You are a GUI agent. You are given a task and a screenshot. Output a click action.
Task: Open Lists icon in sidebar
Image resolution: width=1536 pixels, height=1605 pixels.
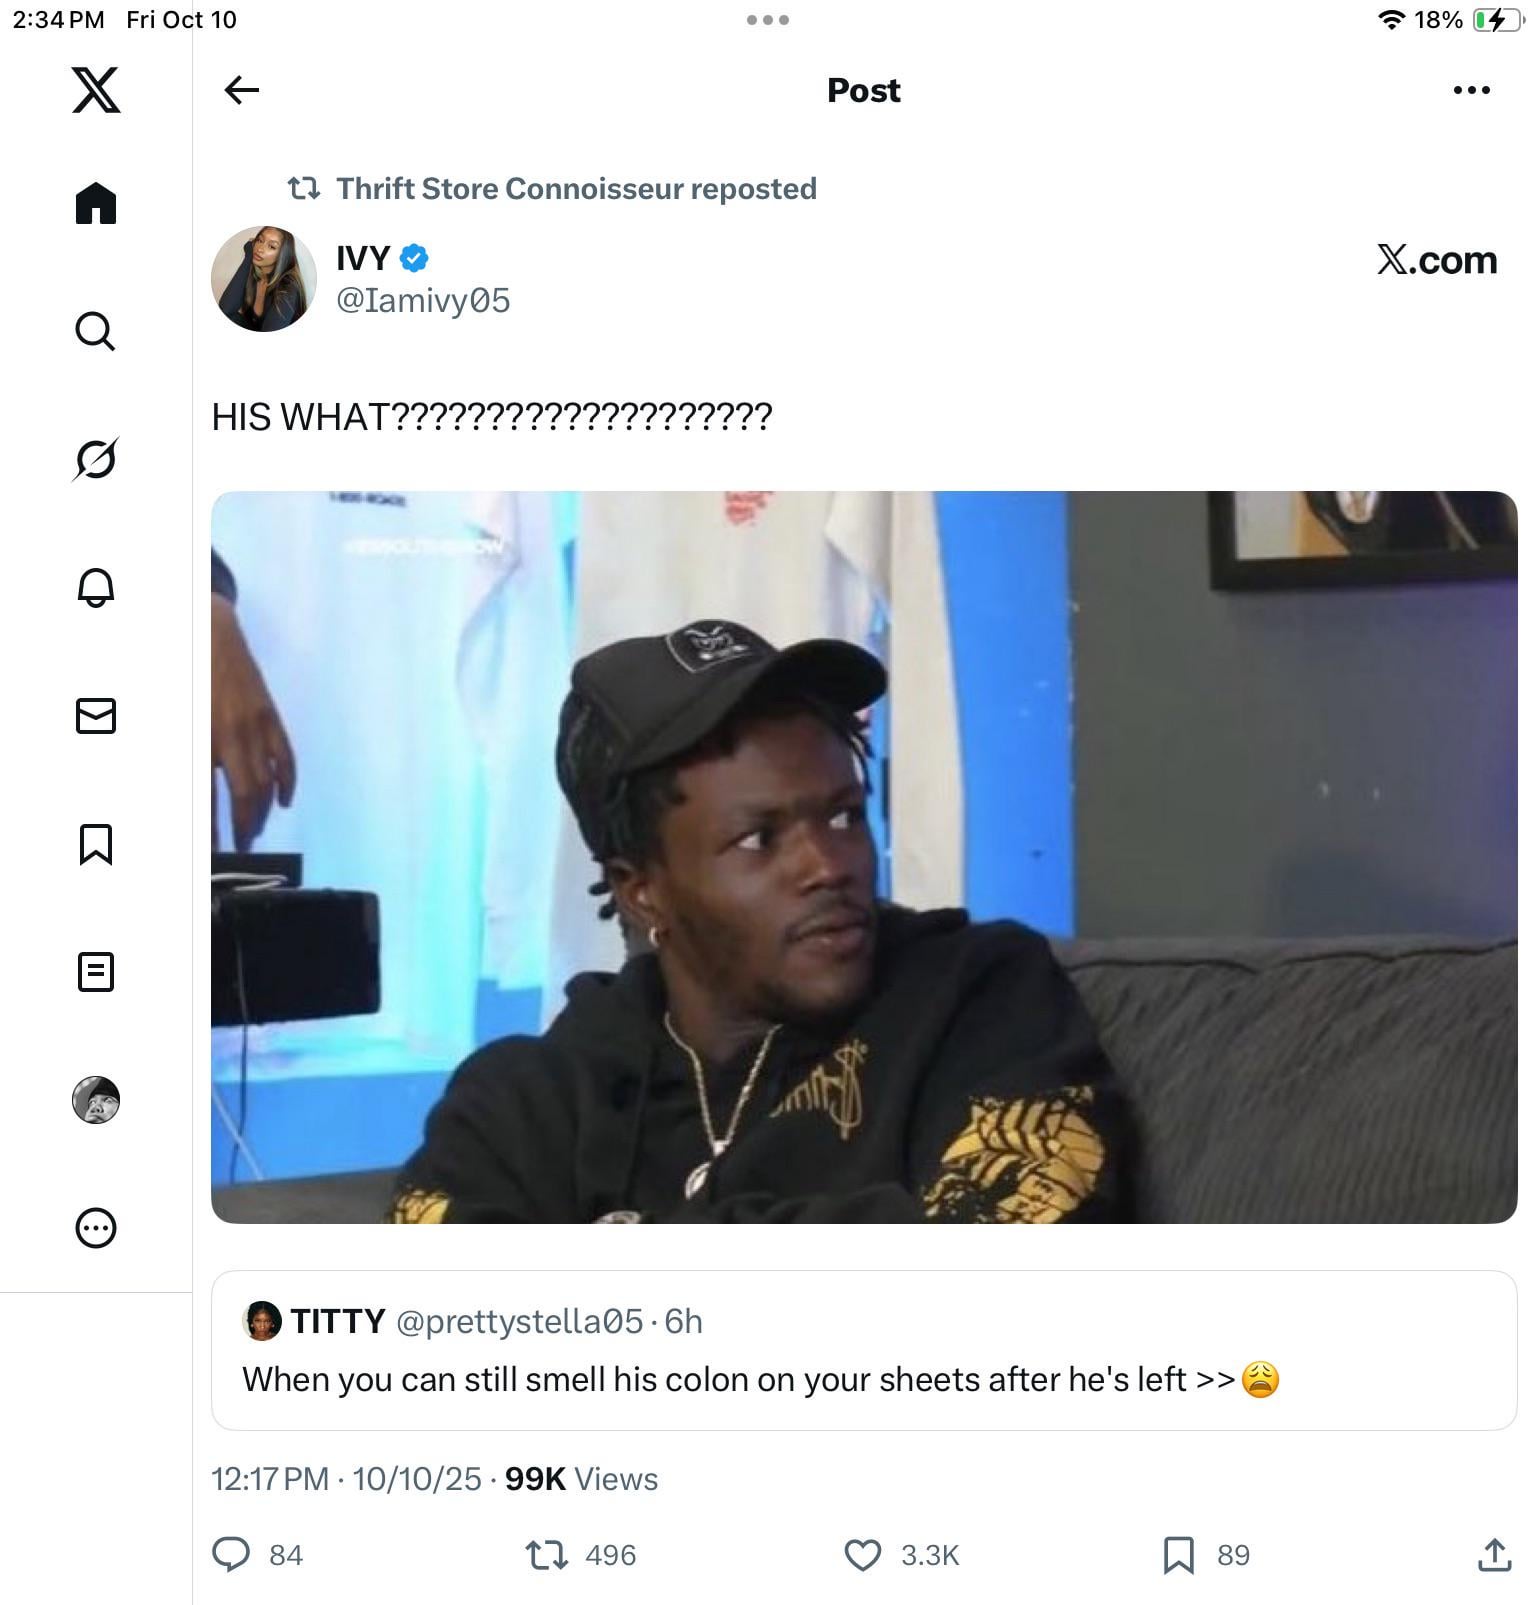[x=96, y=972]
